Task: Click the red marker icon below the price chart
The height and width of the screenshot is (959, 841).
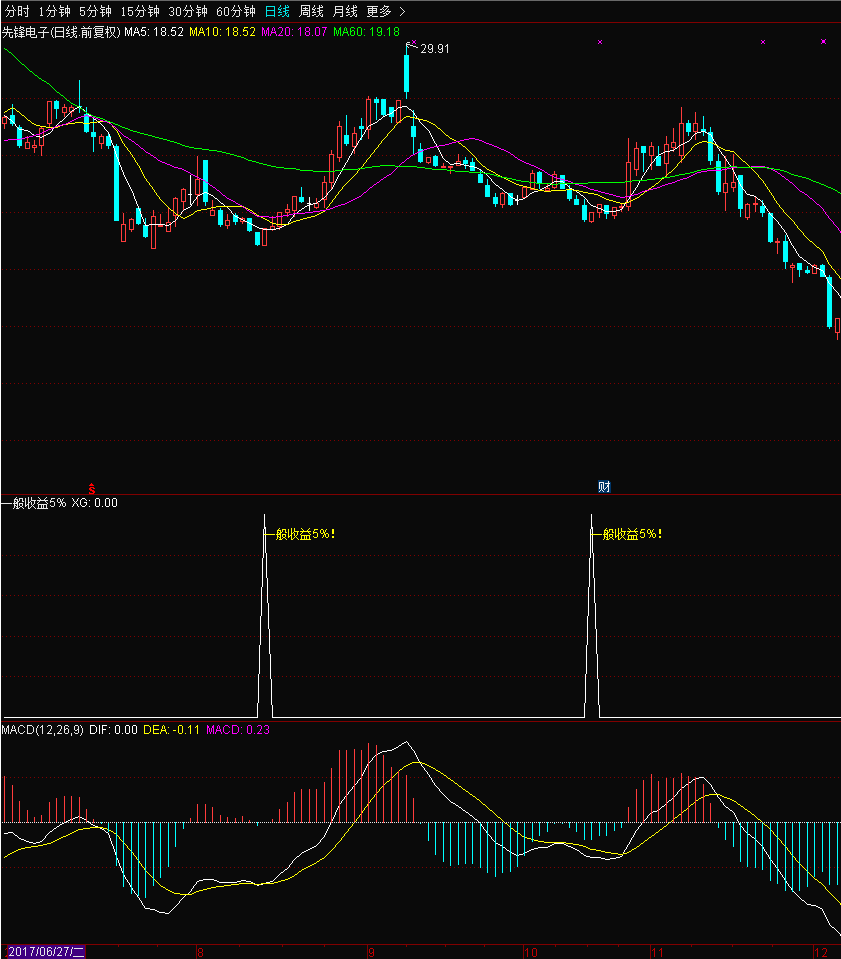Action: tap(91, 488)
